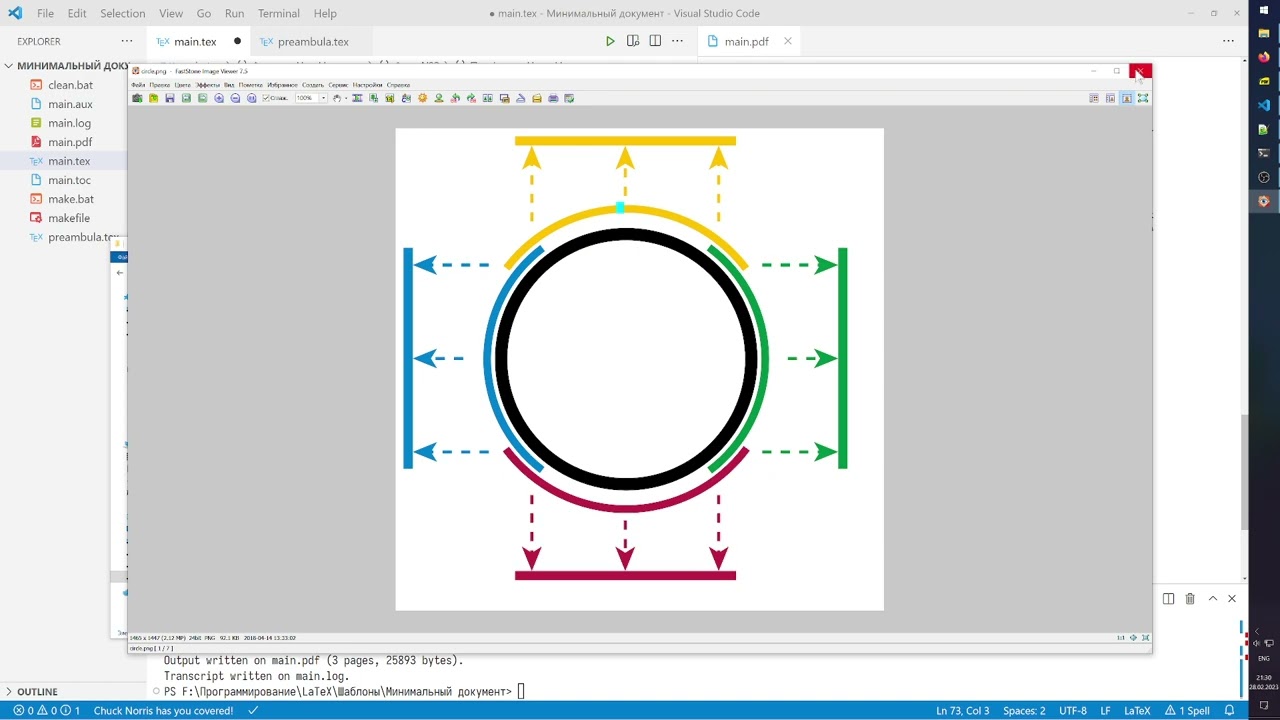Viewport: 1280px width, 720px height.
Task: Select FastStone hand pan tool
Action: (x=337, y=98)
